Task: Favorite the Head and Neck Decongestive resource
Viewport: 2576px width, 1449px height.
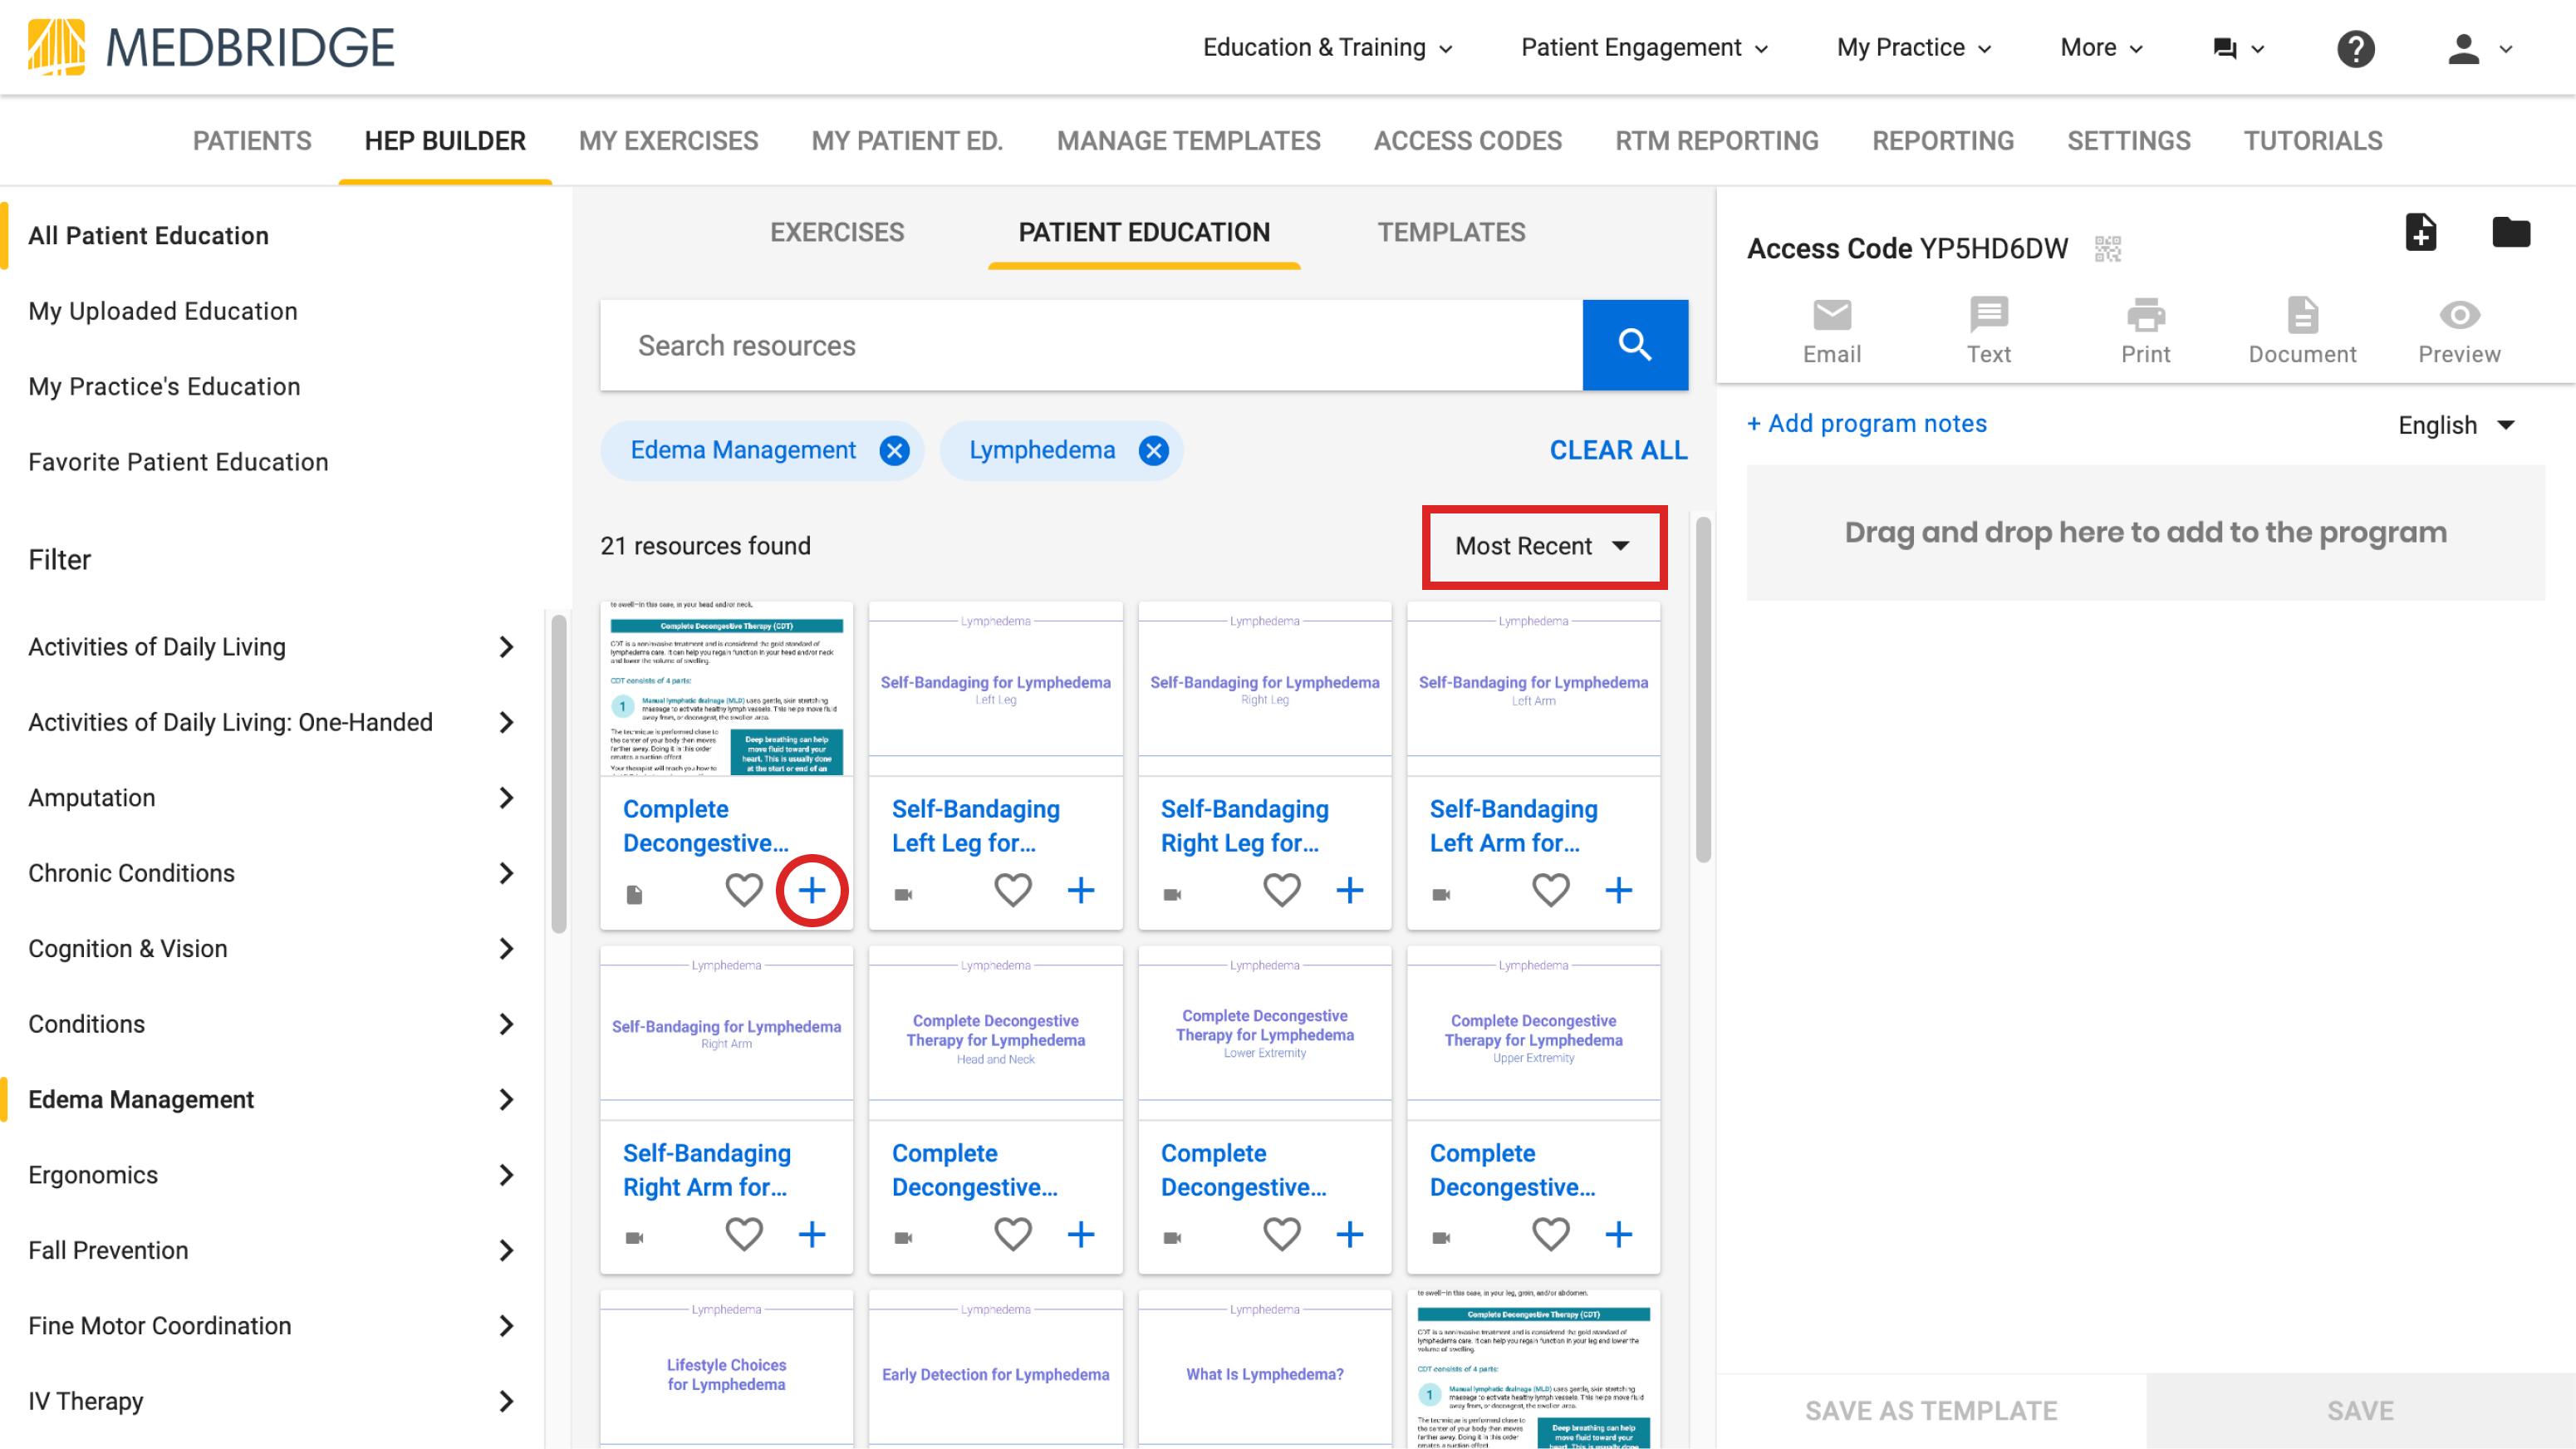Action: pyautogui.click(x=1013, y=1234)
